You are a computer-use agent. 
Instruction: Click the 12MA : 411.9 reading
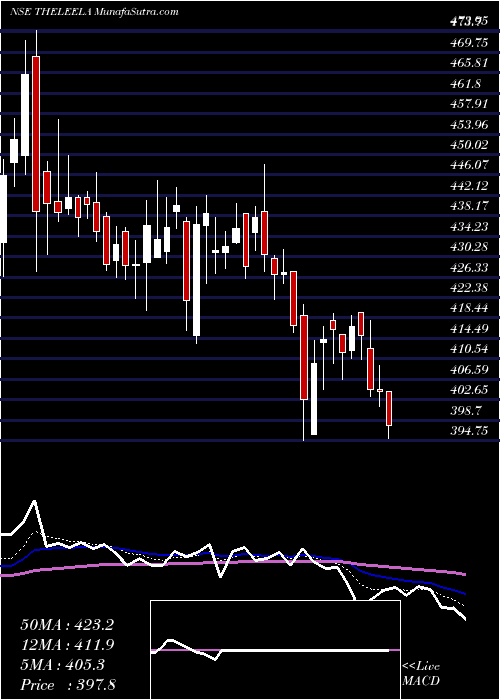pyautogui.click(x=67, y=645)
